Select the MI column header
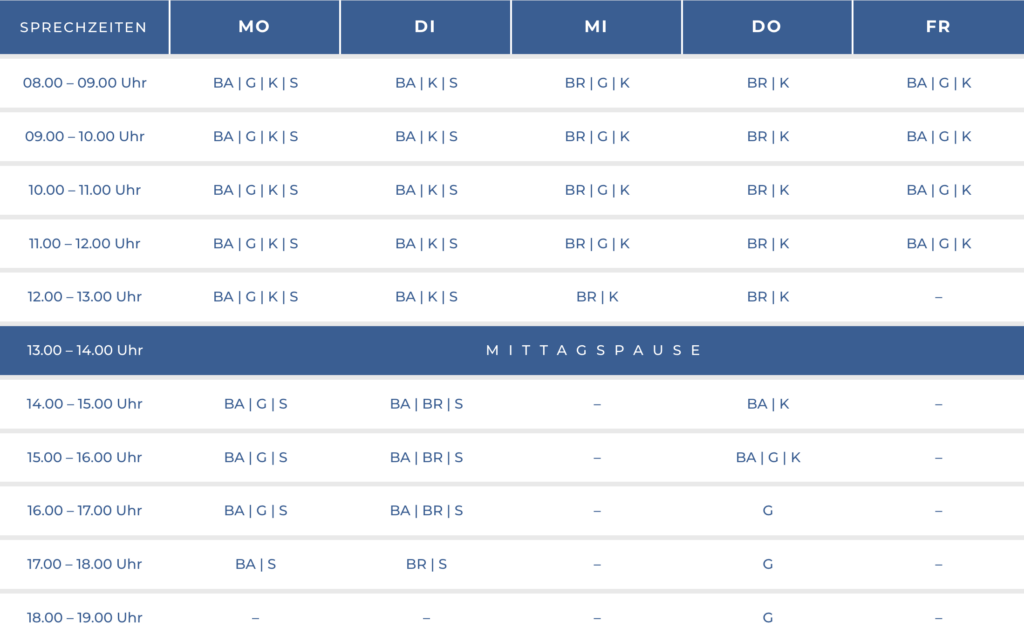 [596, 27]
